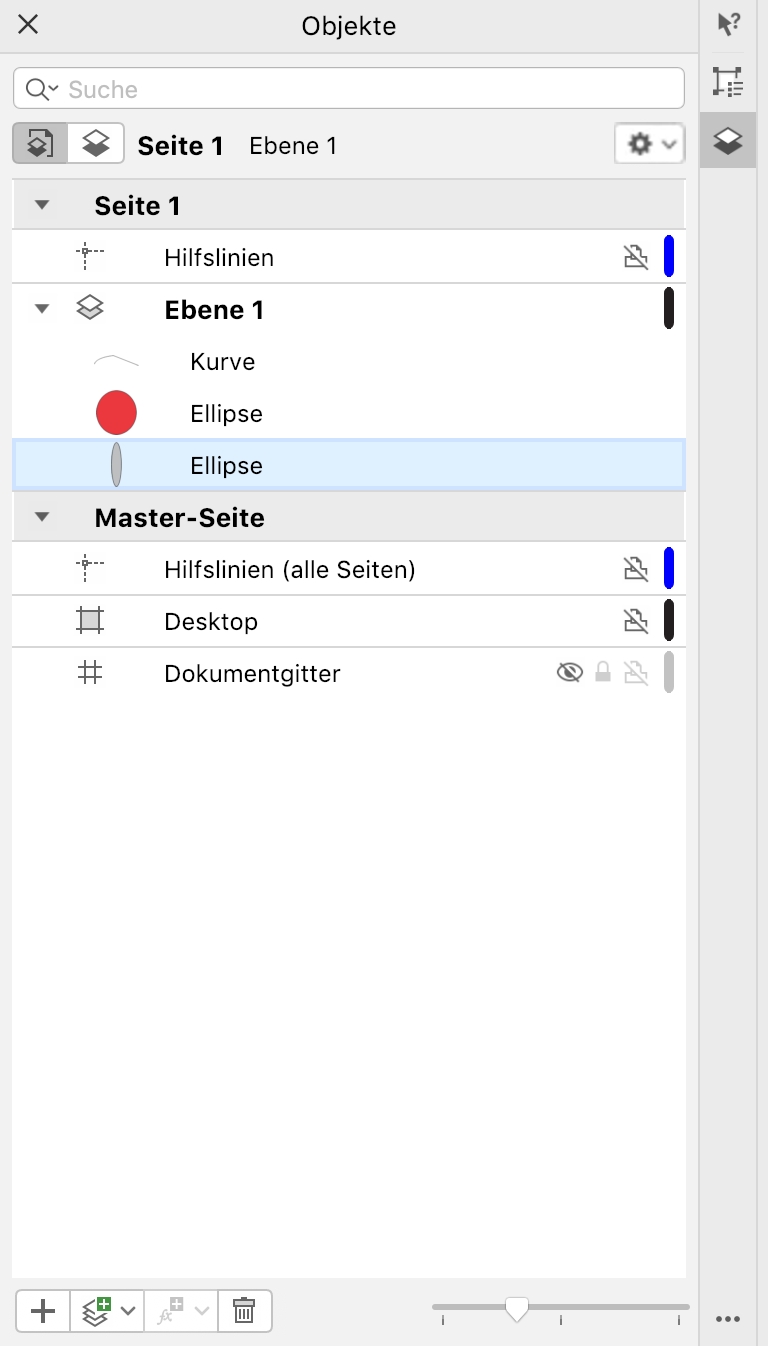
Task: Select the red Ellipse object
Action: (x=226, y=414)
